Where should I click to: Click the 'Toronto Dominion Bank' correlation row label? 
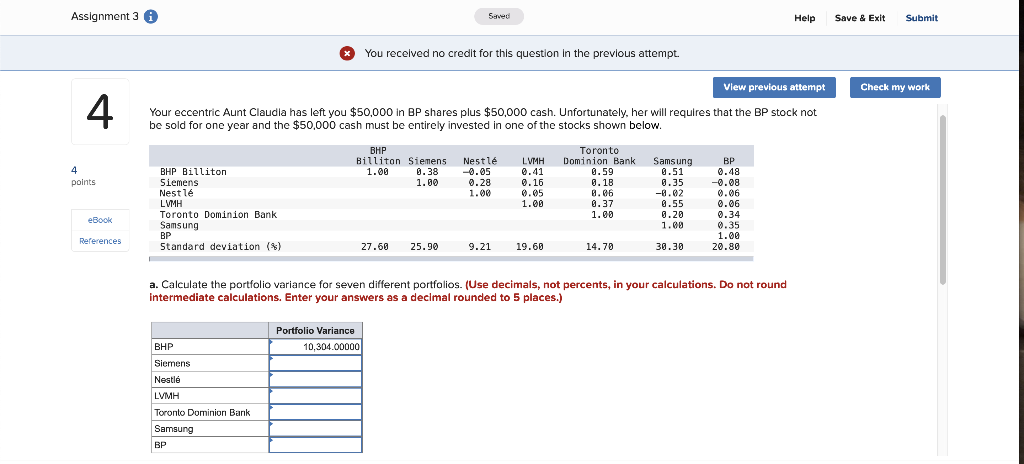218,214
